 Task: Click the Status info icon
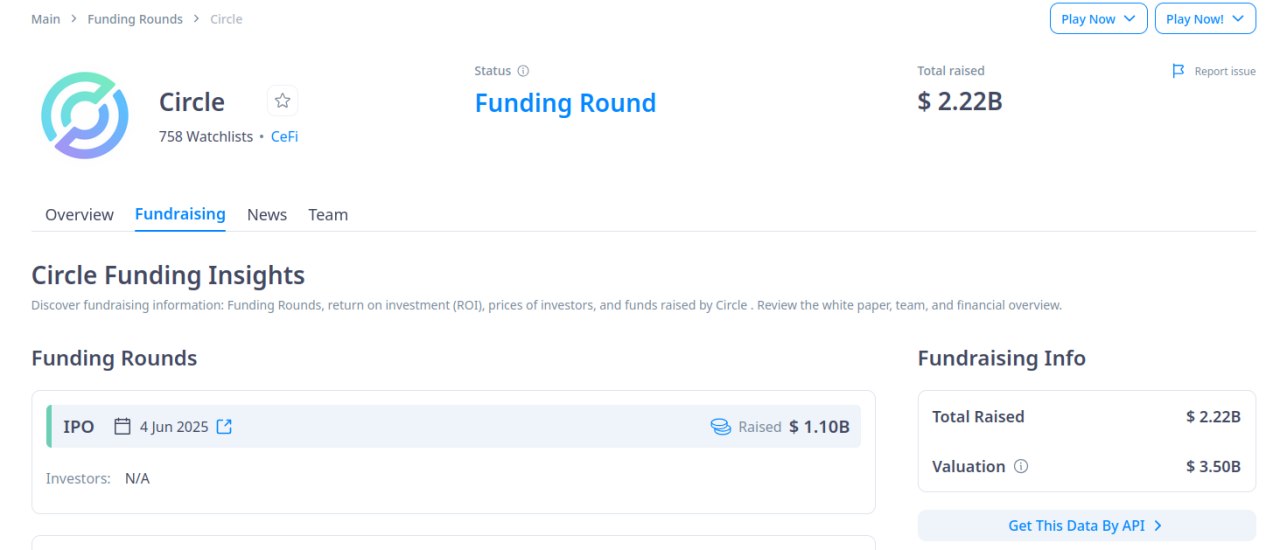(523, 71)
